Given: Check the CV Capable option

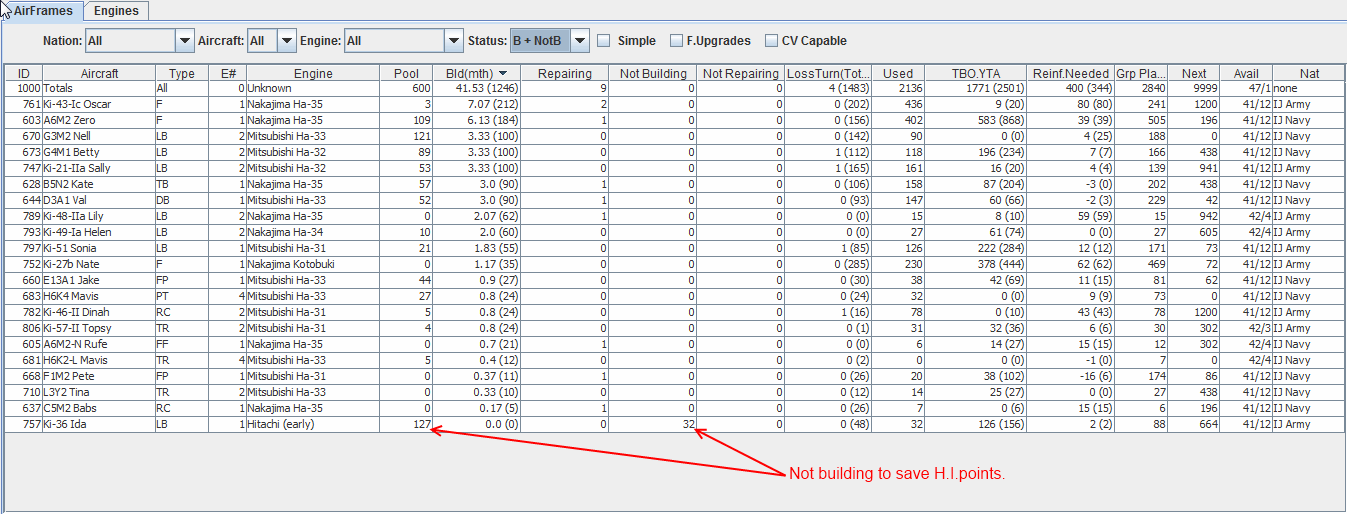Looking at the screenshot, I should point(771,41).
